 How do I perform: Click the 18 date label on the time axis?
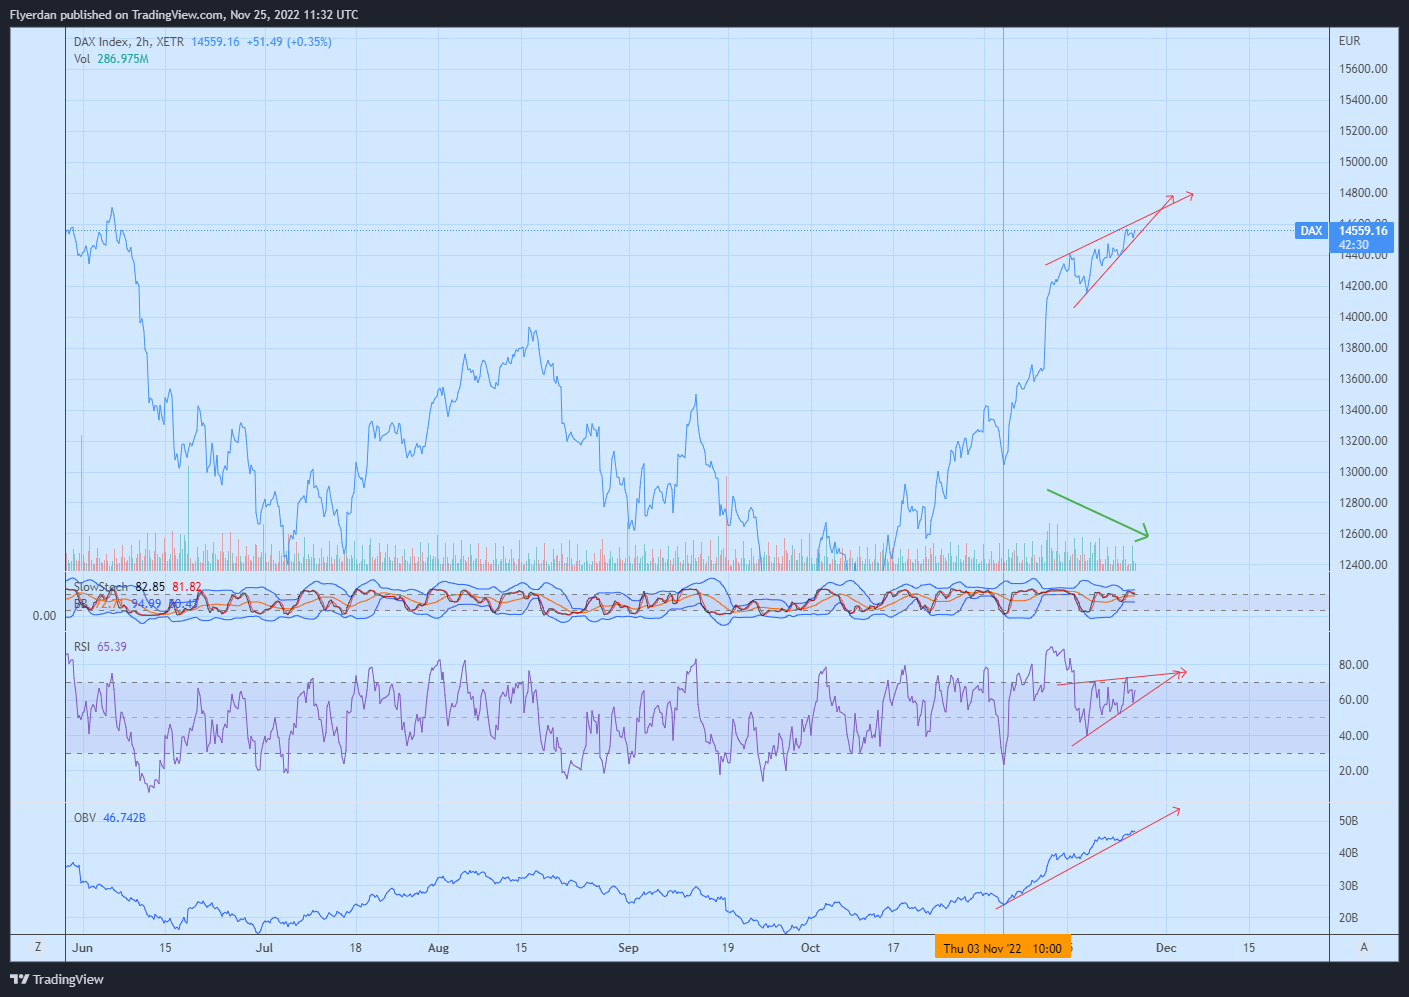[x=355, y=948]
